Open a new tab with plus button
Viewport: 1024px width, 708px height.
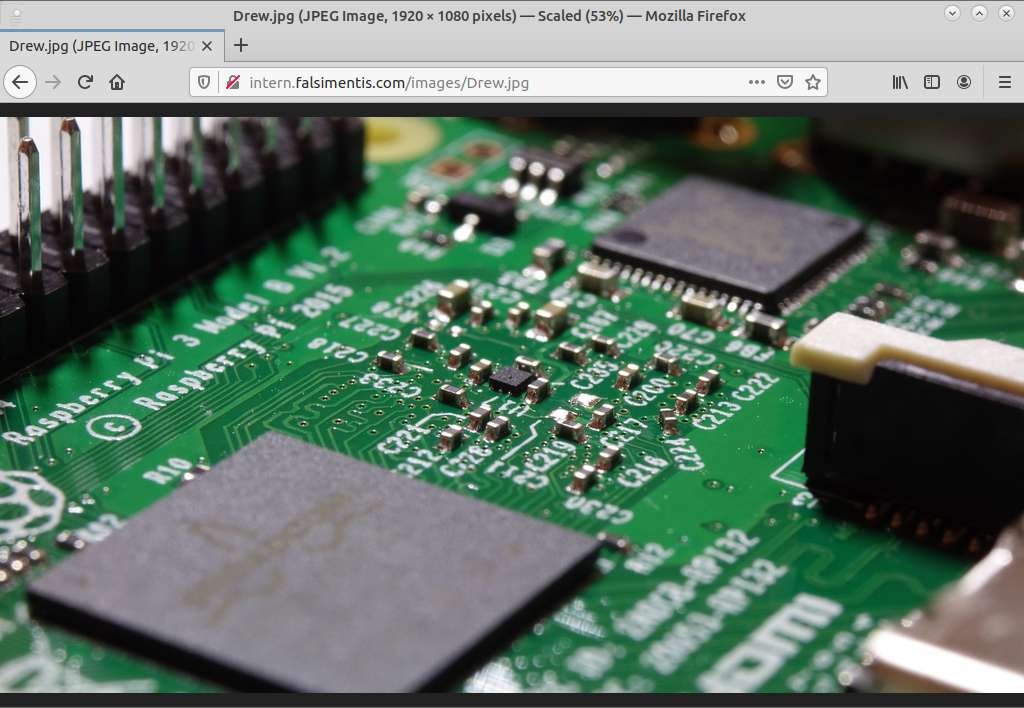241,45
